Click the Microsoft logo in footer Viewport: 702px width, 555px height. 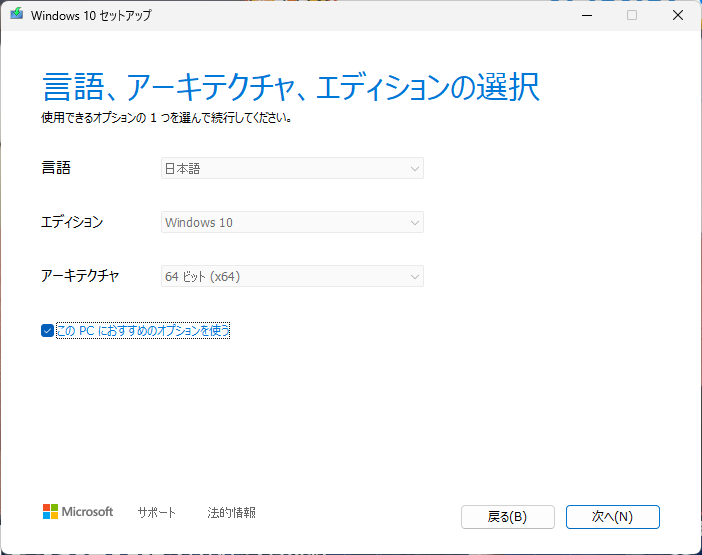coord(78,512)
